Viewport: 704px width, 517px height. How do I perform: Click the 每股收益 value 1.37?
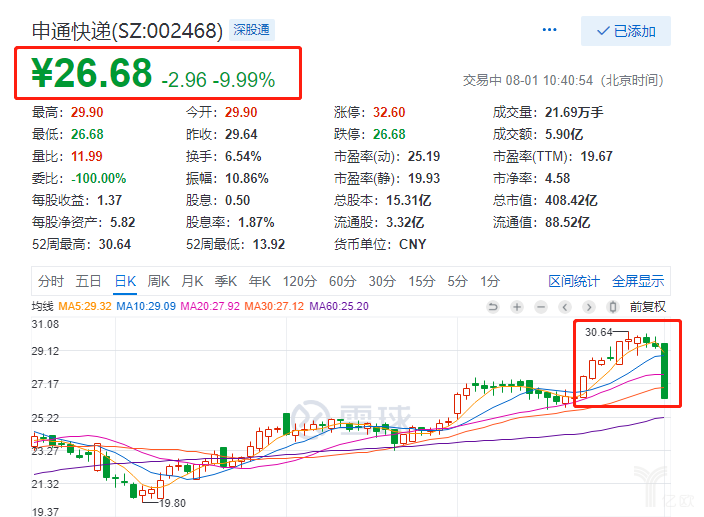(110, 200)
